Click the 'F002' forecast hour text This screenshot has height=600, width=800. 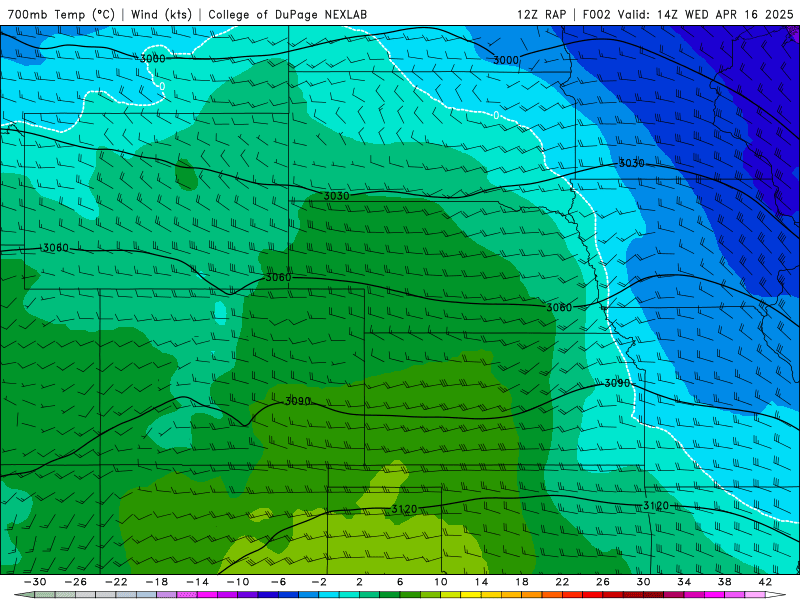click(x=596, y=14)
